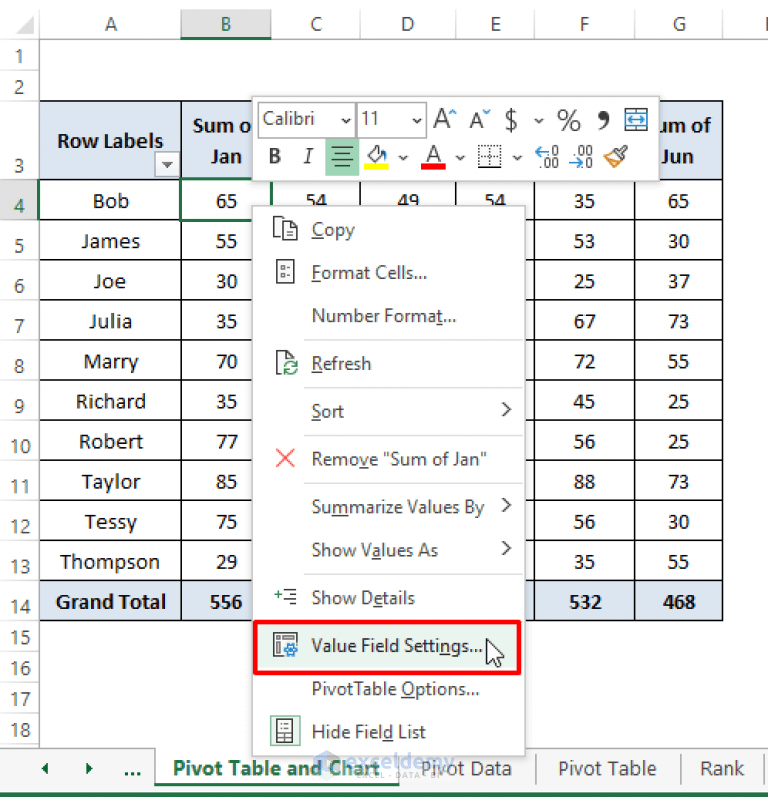
Task: Click the Value Field Settings icon
Action: pos(285,645)
